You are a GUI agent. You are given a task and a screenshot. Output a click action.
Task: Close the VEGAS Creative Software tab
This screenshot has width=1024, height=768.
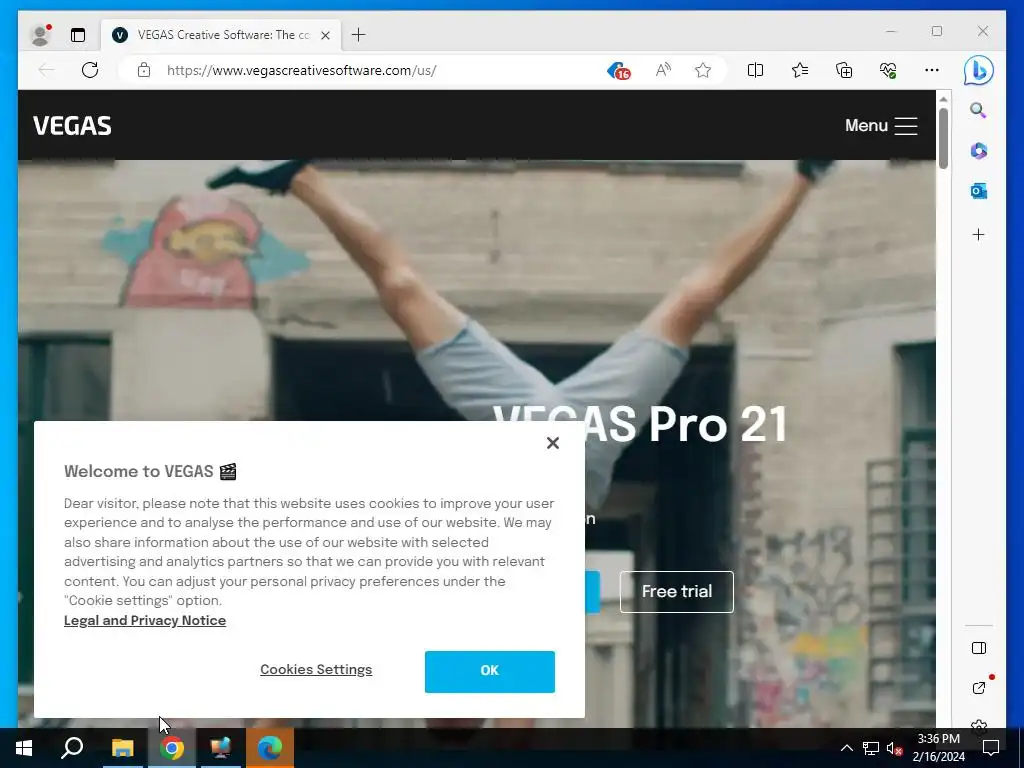[x=325, y=35]
